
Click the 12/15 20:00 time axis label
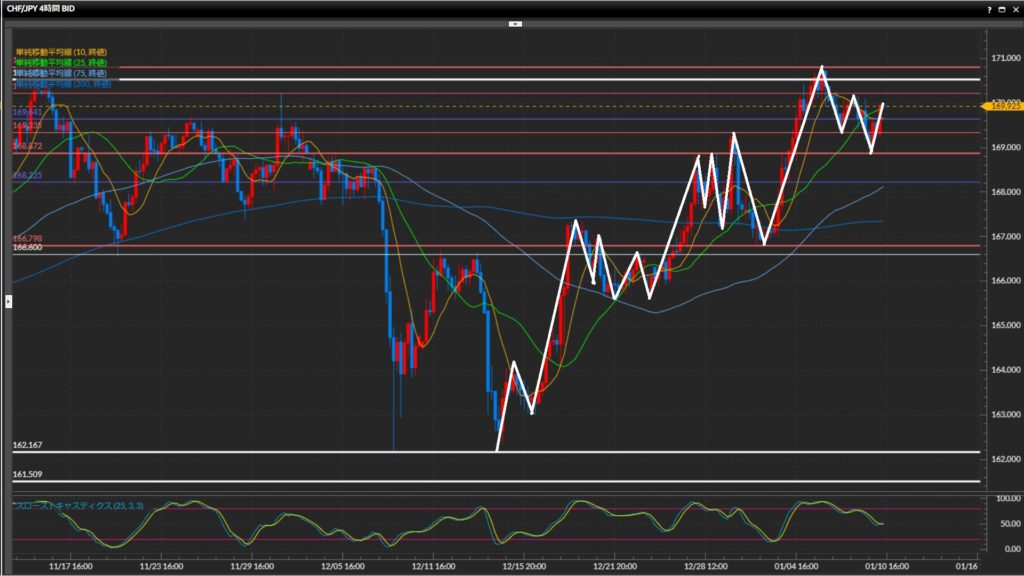coord(522,565)
